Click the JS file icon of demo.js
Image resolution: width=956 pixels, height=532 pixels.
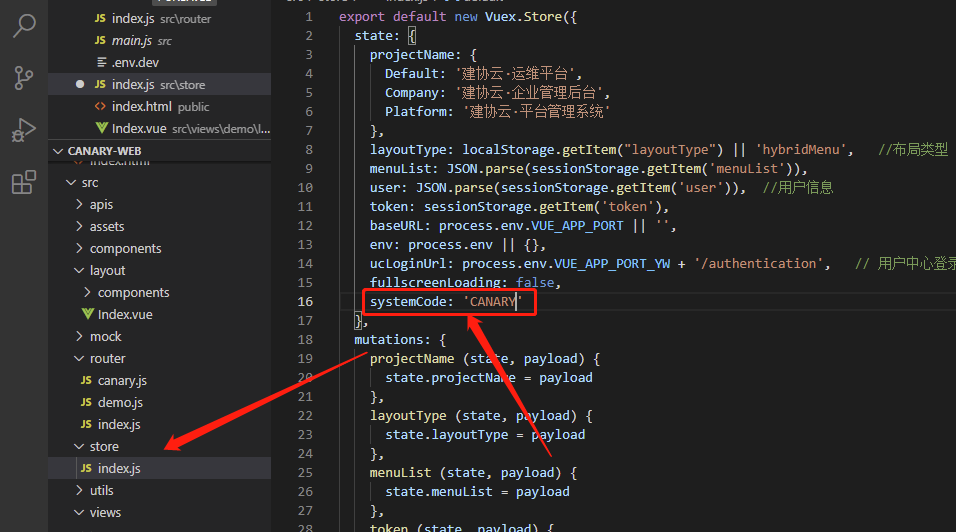click(86, 402)
